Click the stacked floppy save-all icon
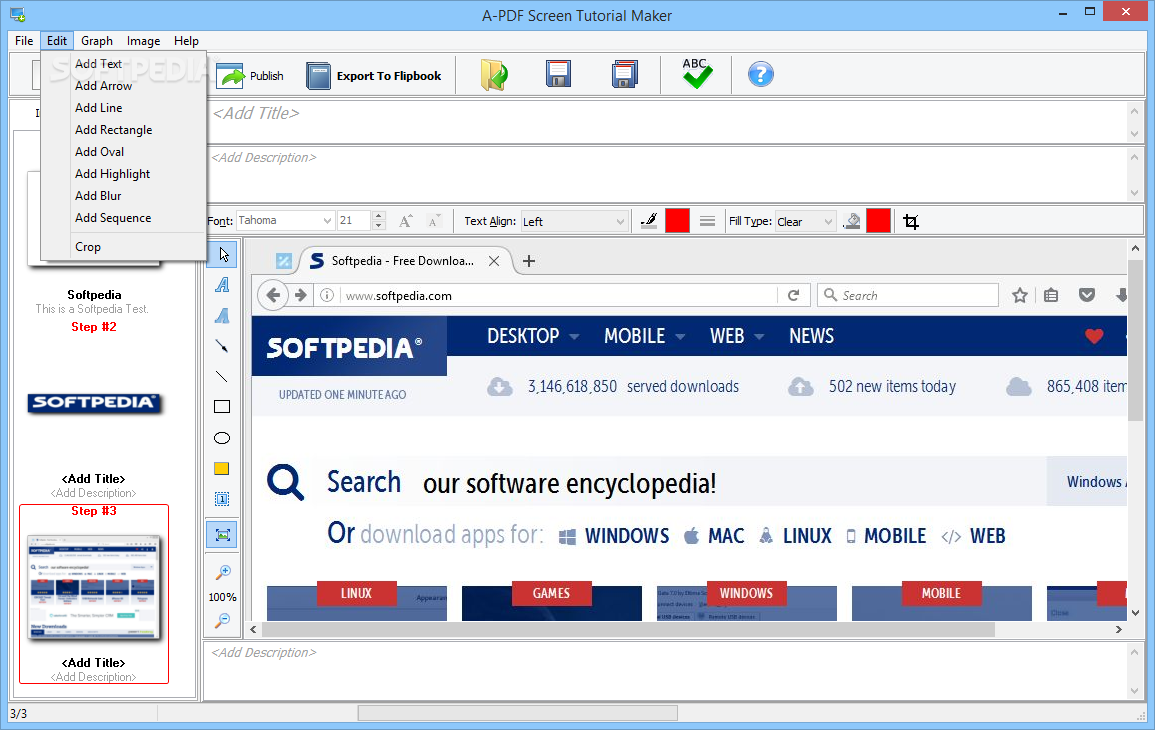 [x=624, y=74]
